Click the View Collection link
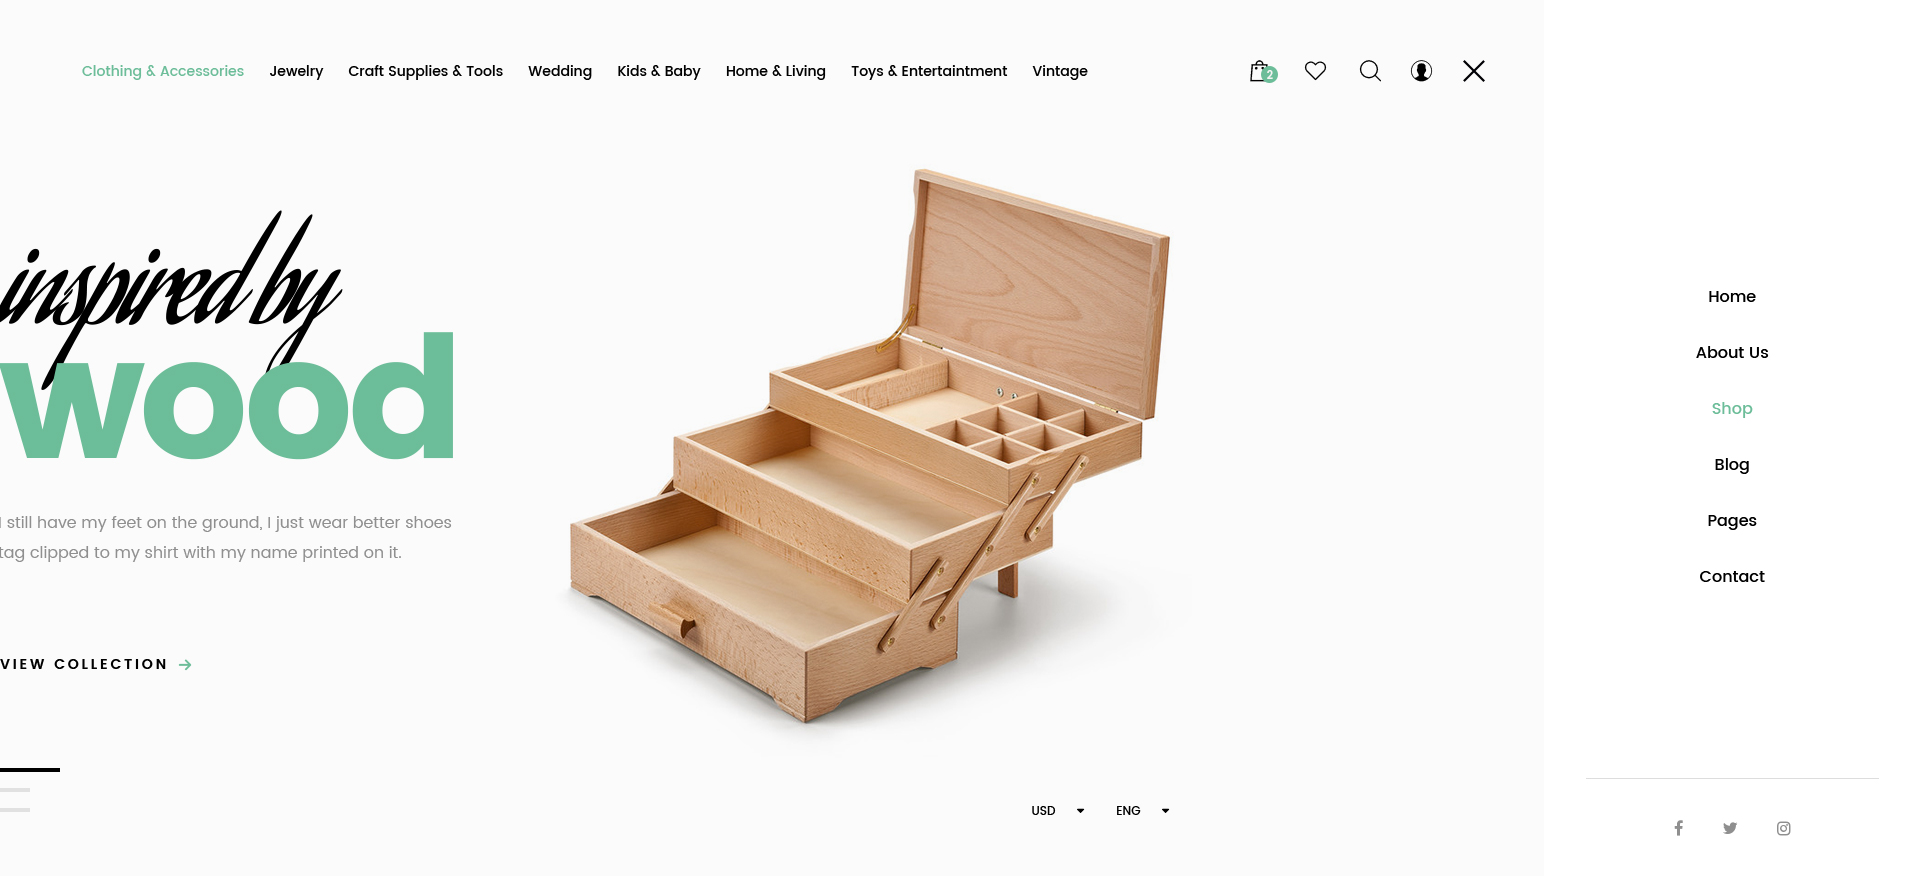1920x876 pixels. 96,664
